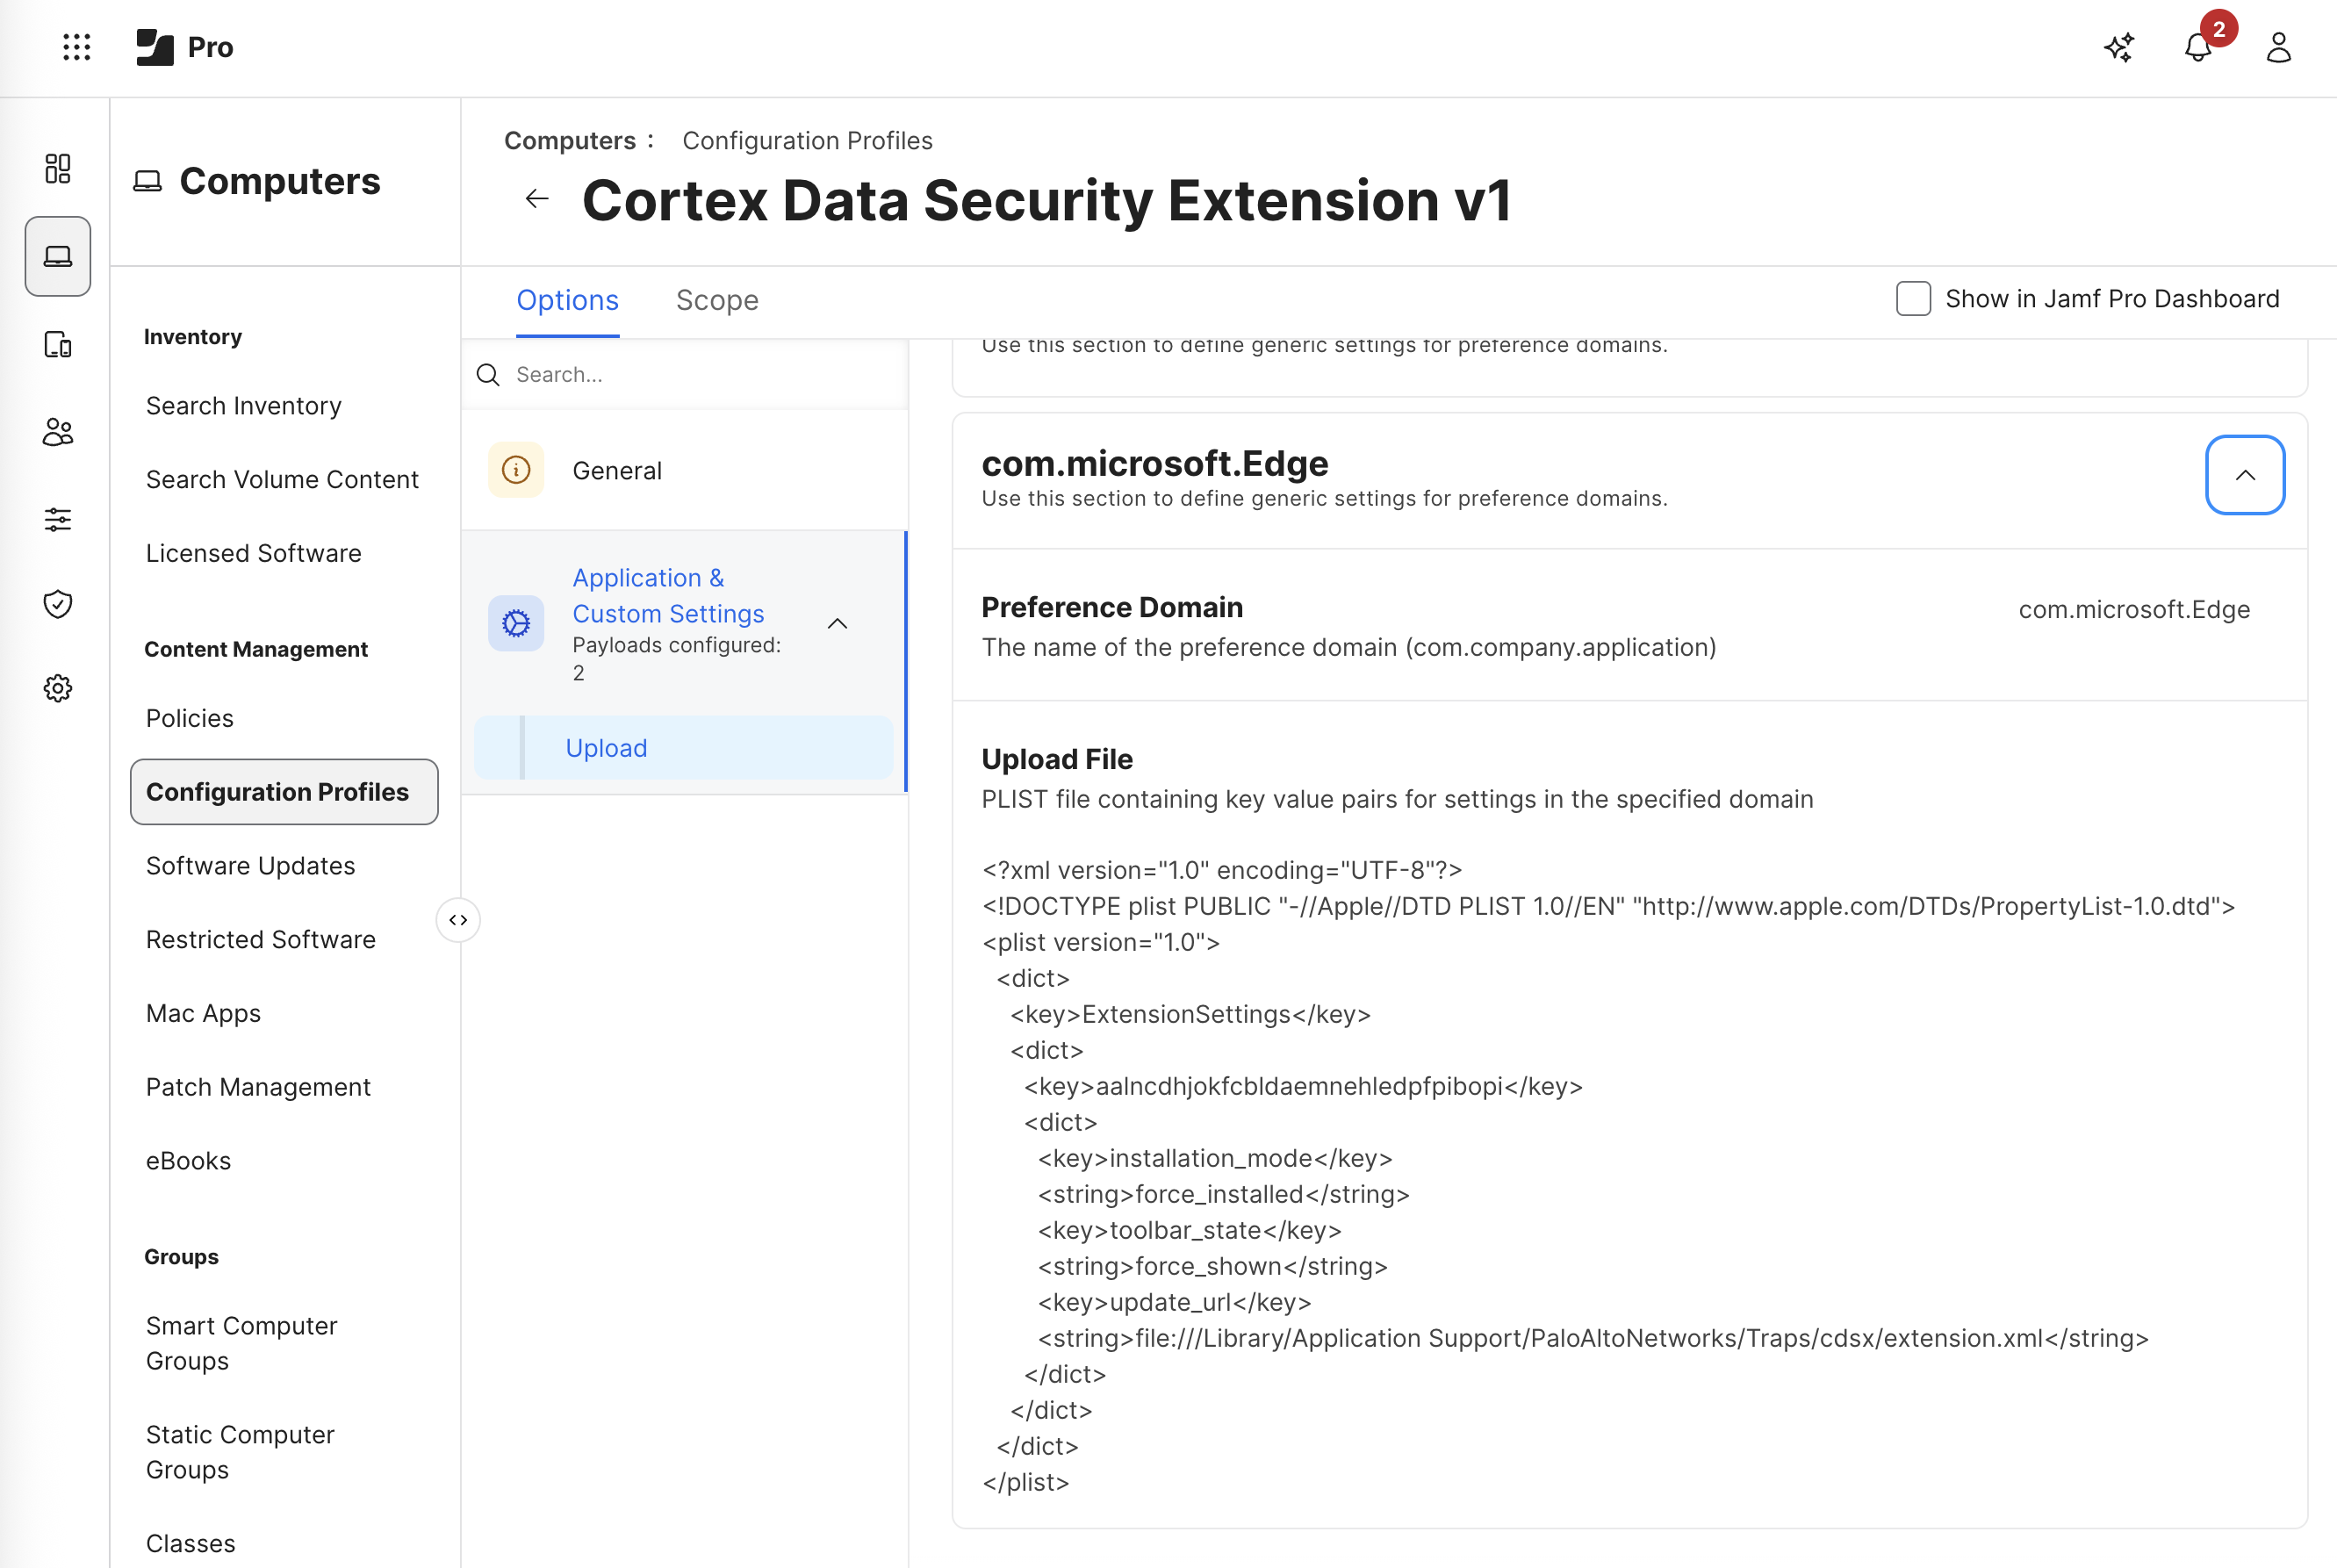
Task: Click the Cortex Data Security Extension v1 title
Action: (1047, 200)
